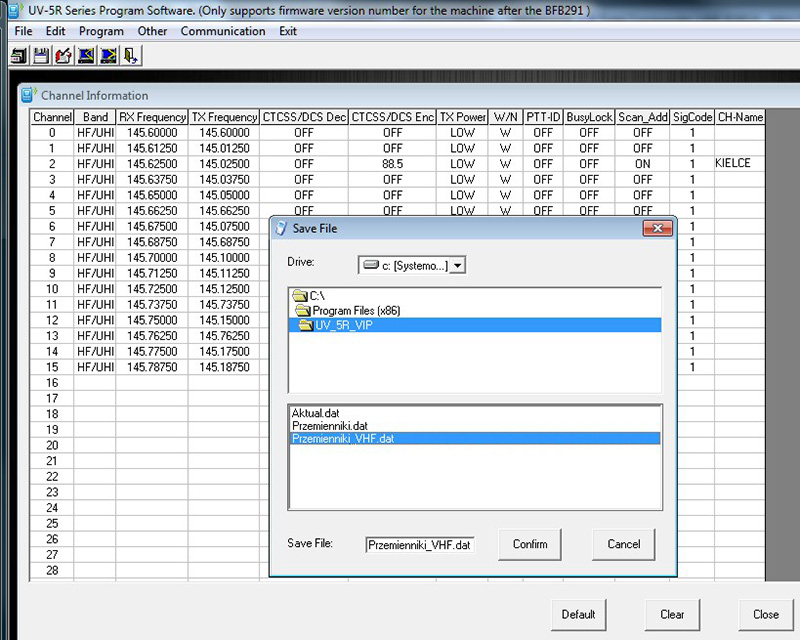Click the SigCode column header
Viewport: 800px width, 640px height.
coord(692,117)
